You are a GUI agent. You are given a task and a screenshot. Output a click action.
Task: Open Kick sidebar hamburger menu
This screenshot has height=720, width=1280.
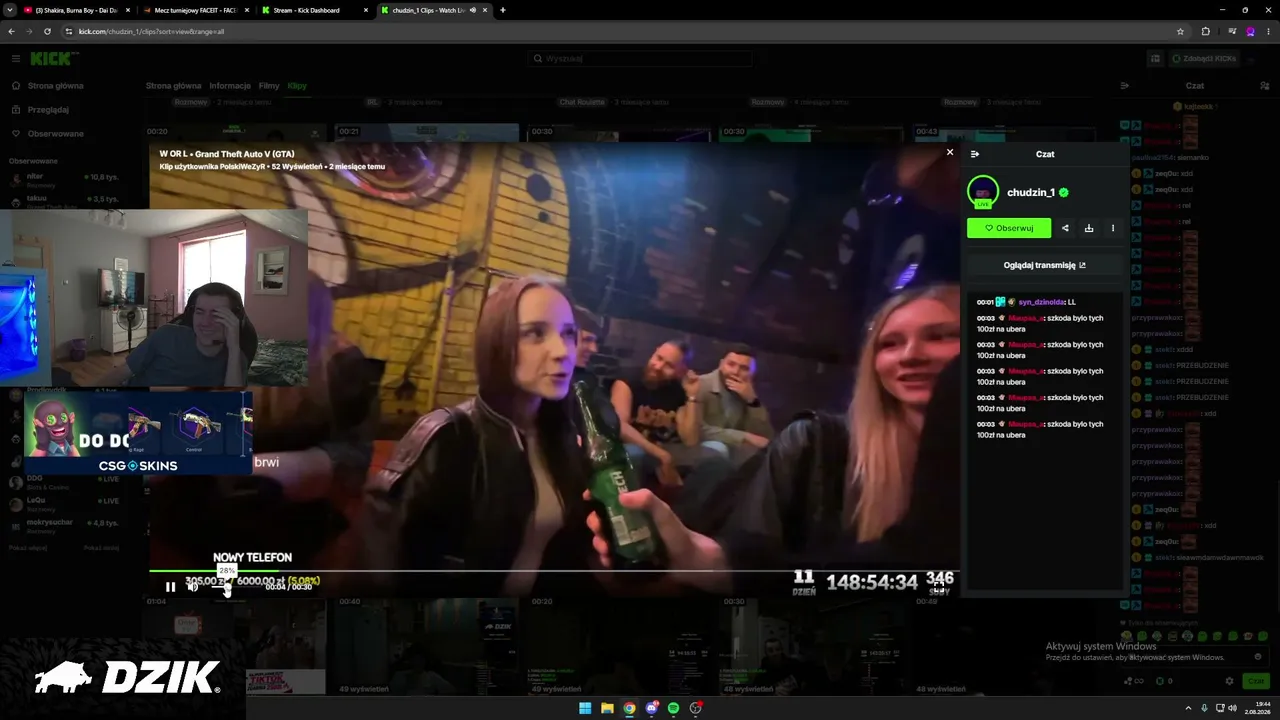(x=16, y=58)
